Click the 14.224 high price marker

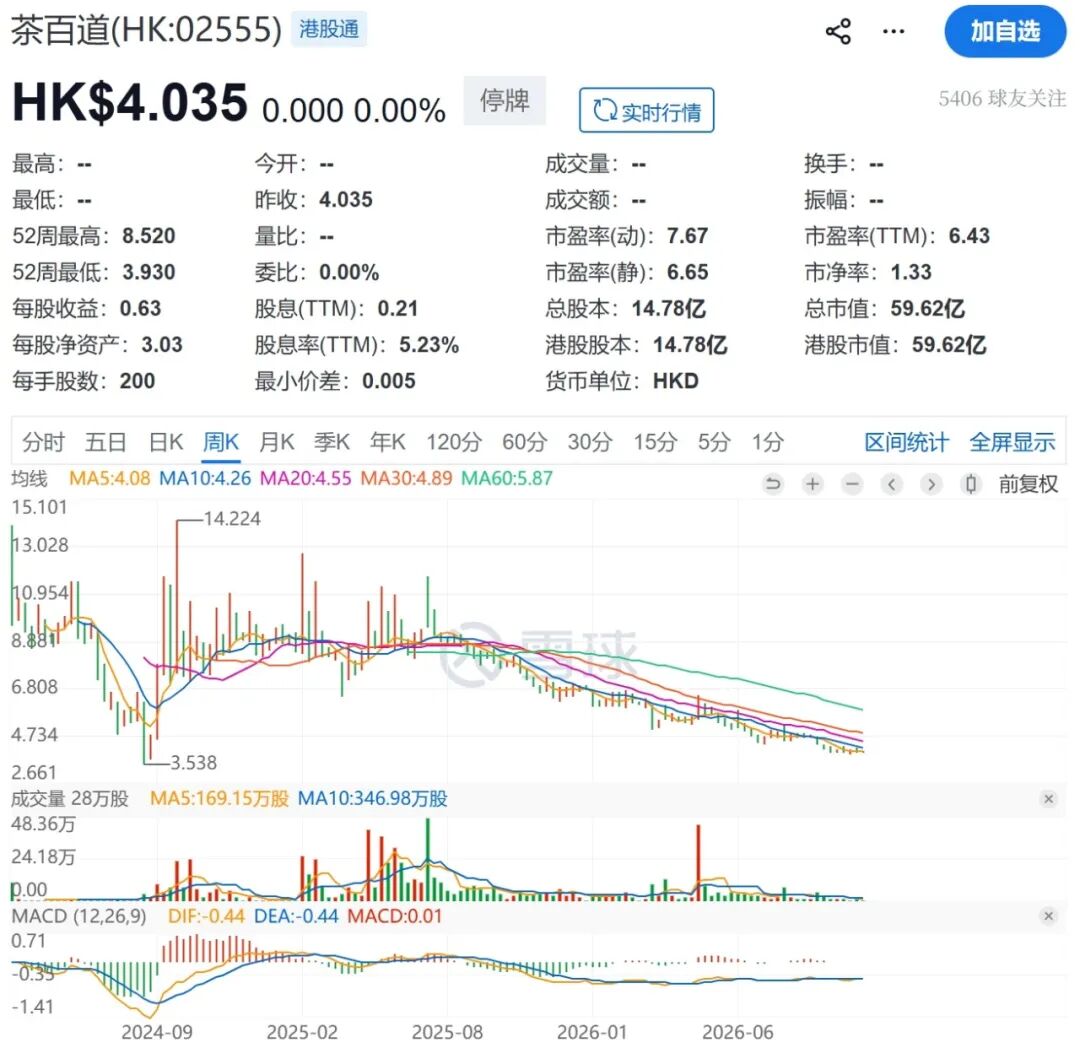[232, 519]
